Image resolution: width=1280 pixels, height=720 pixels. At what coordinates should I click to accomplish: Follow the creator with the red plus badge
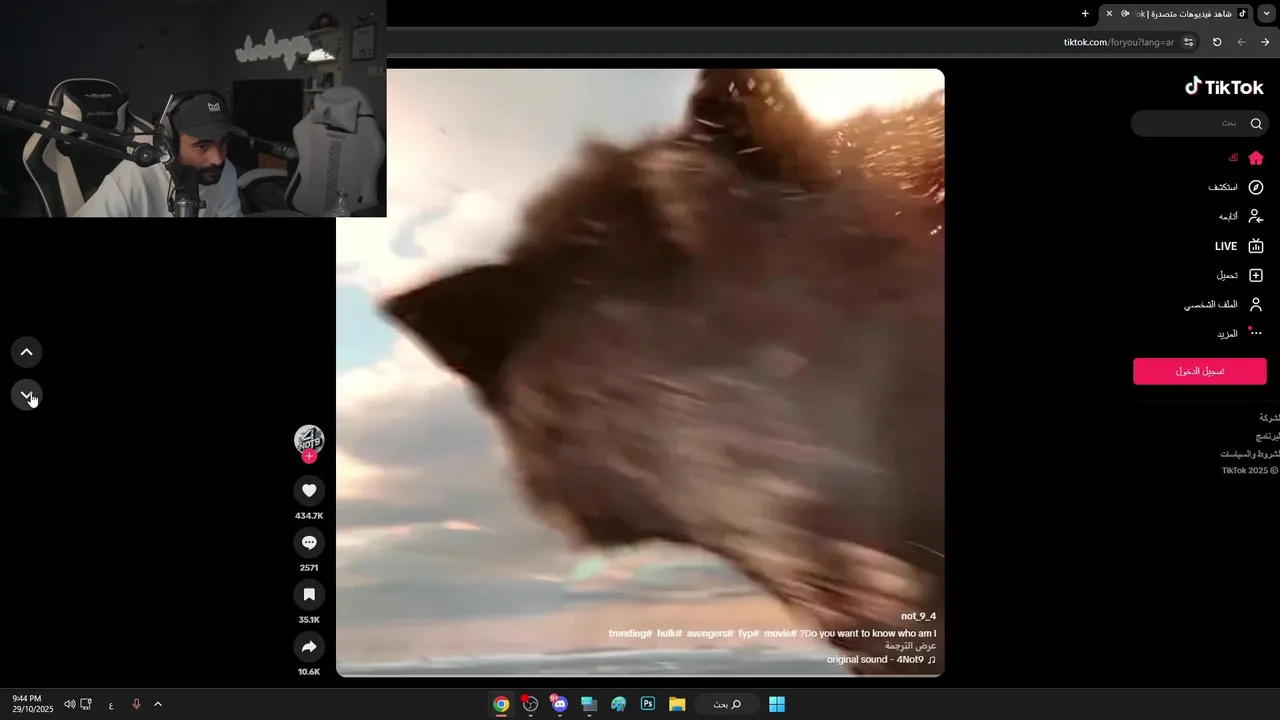point(309,457)
